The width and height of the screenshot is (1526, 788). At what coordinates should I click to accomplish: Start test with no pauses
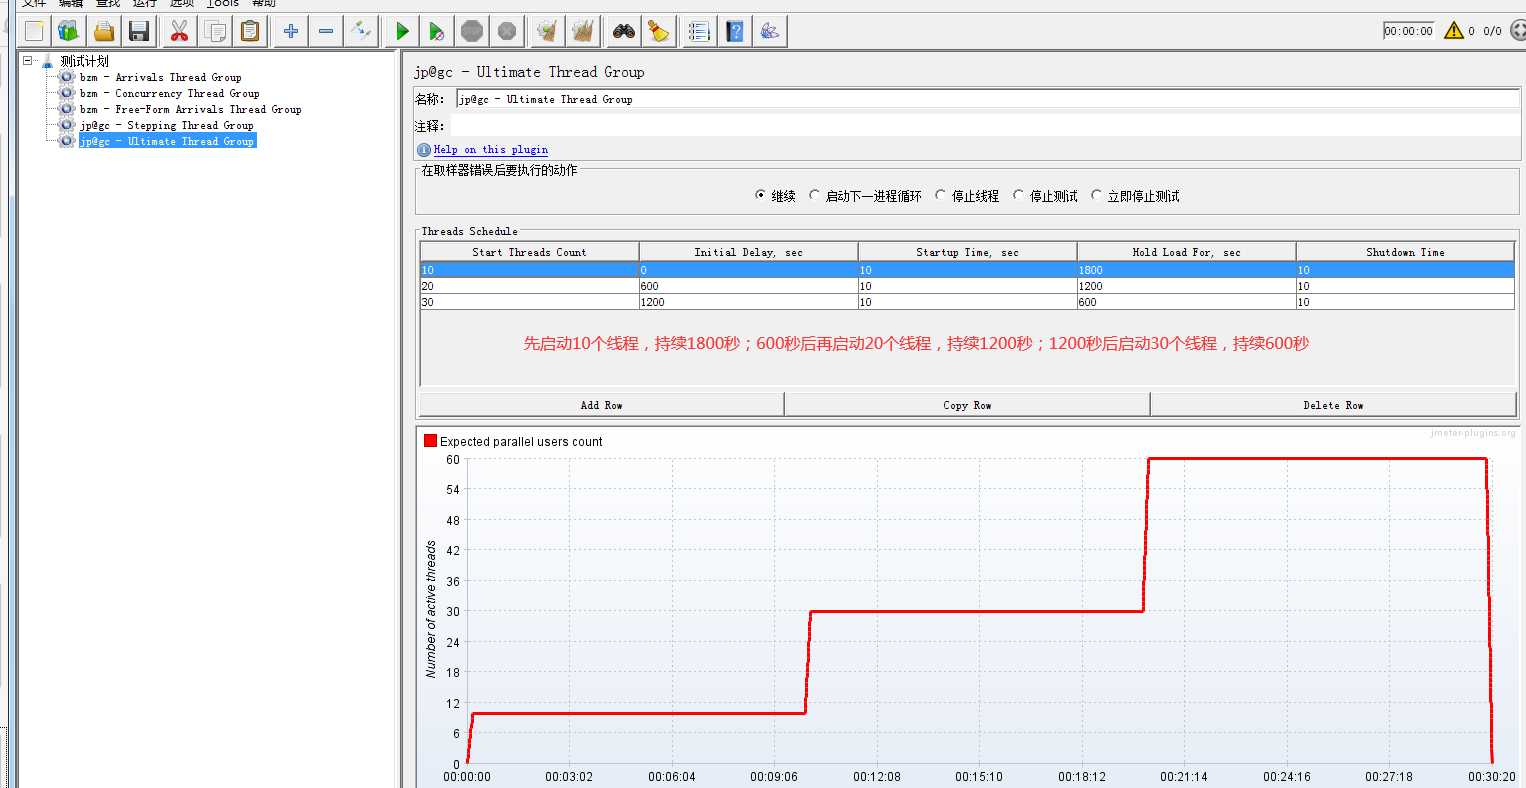tap(437, 31)
